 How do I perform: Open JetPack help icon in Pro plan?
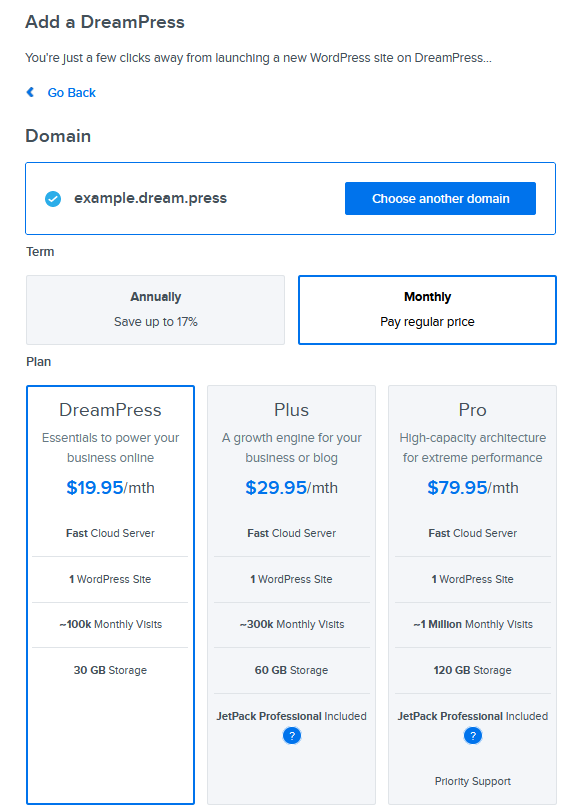click(473, 736)
